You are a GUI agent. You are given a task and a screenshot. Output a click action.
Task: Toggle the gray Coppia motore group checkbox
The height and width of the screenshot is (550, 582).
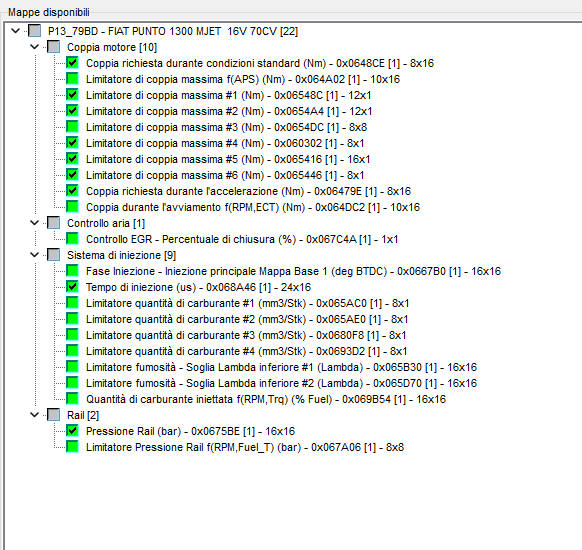click(x=53, y=47)
